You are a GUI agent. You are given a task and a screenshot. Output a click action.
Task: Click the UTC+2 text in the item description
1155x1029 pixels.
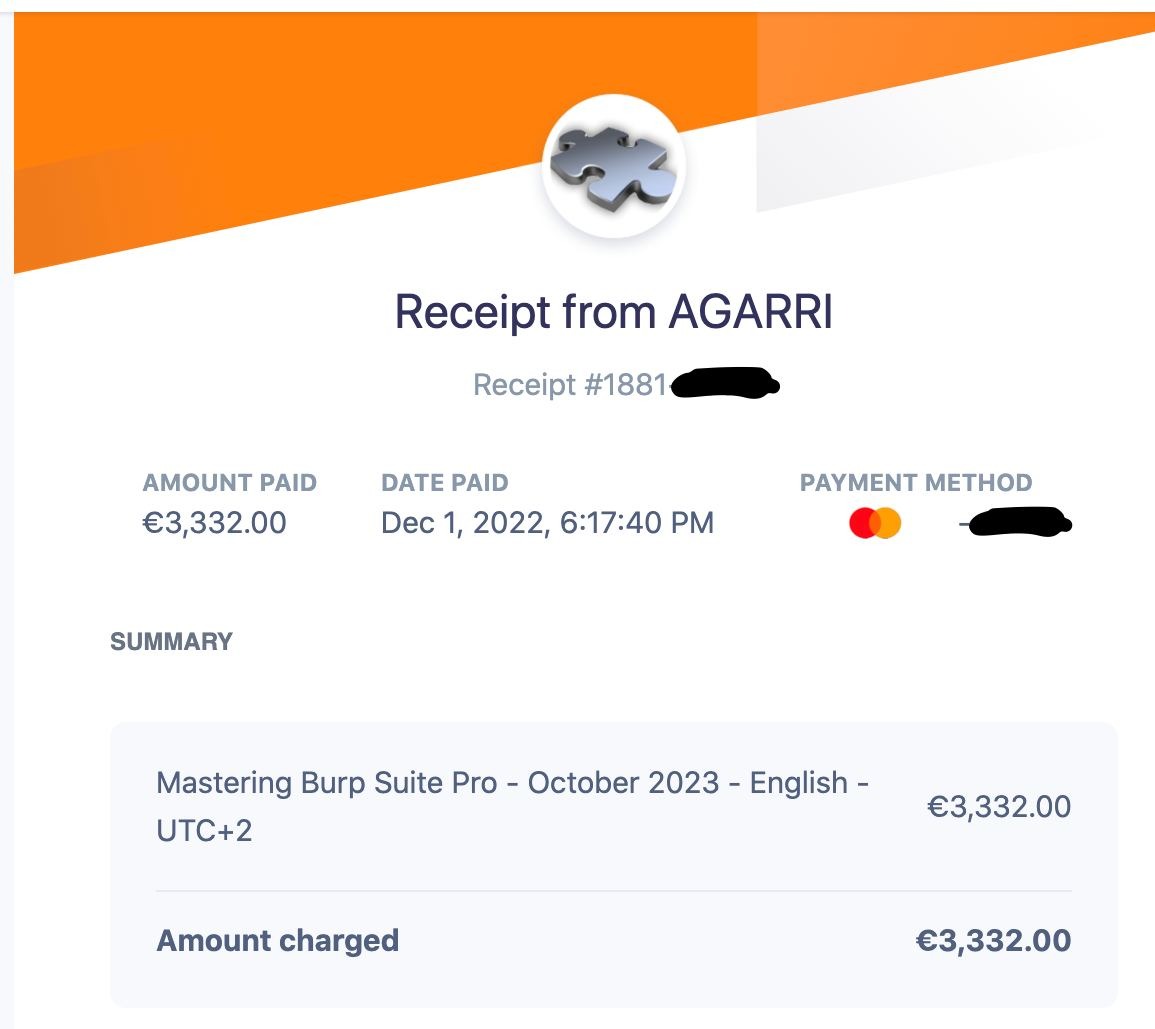(x=204, y=830)
